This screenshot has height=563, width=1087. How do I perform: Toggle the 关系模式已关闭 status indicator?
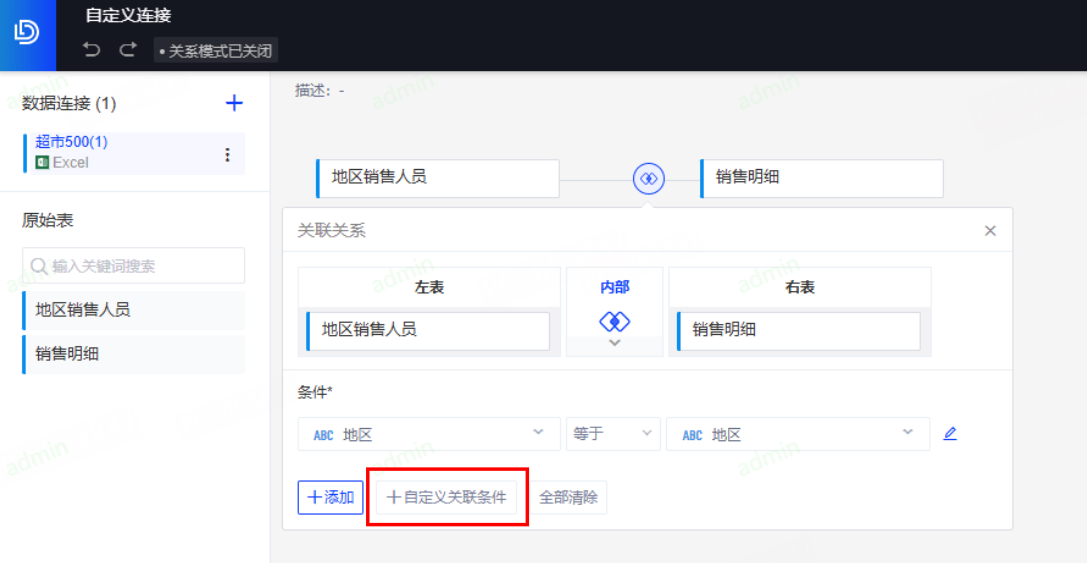pos(215,50)
